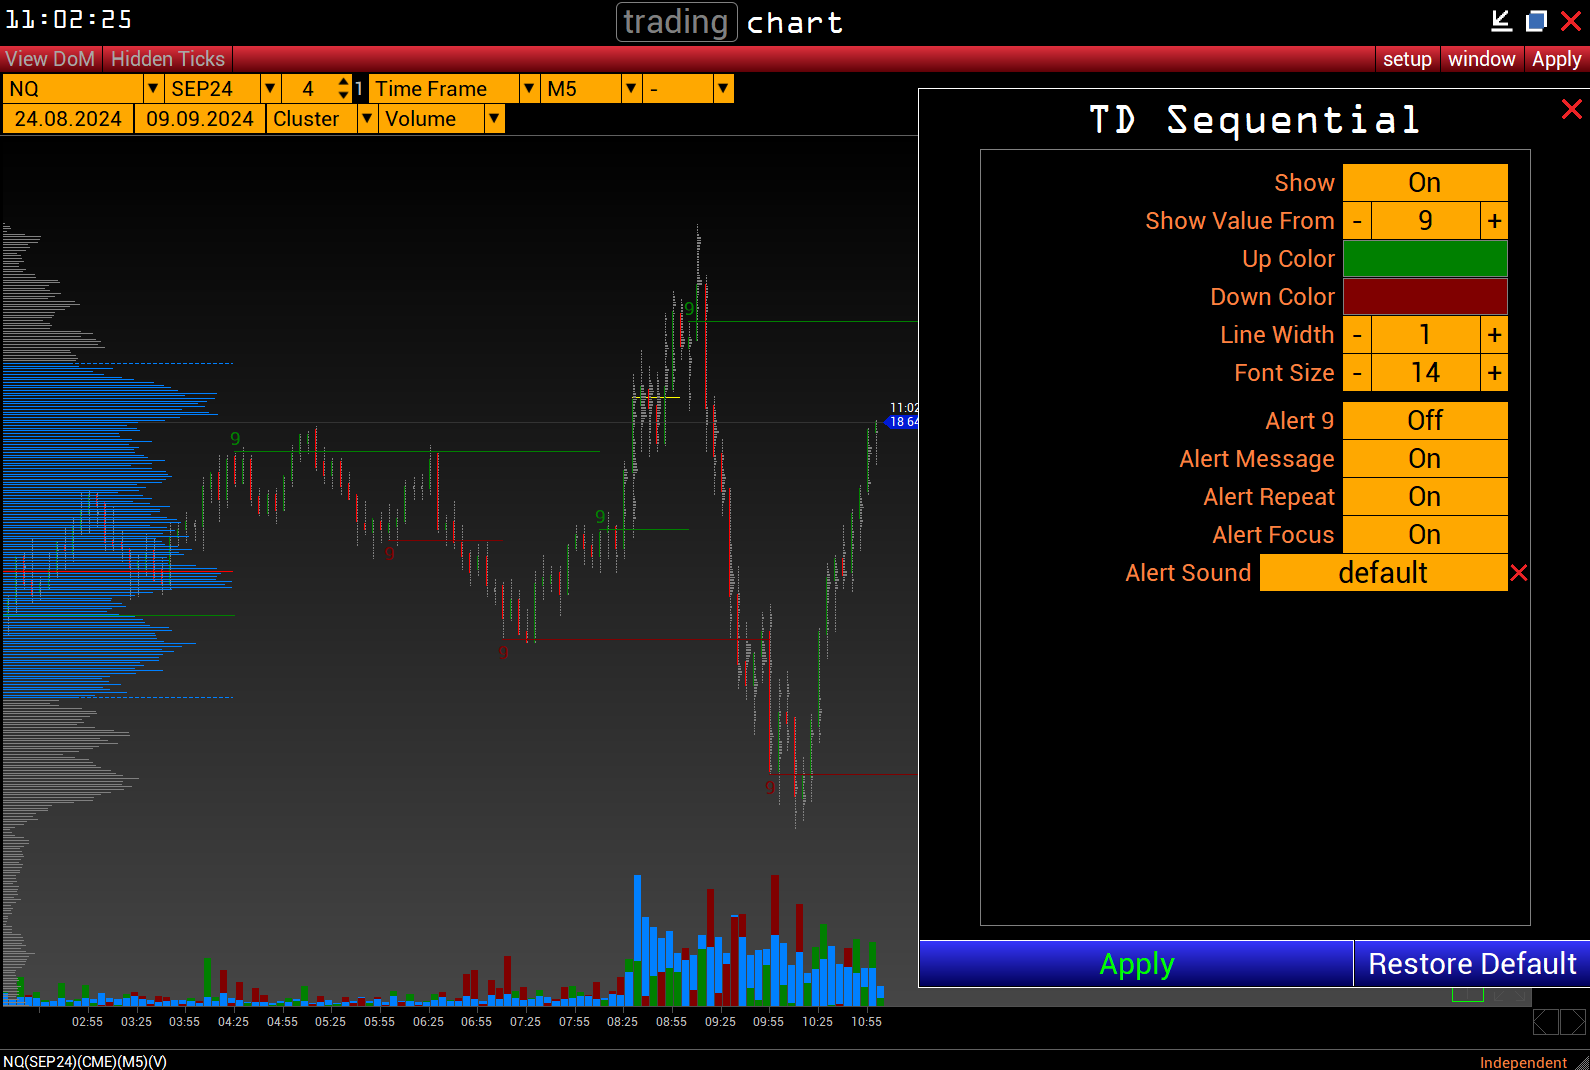
Task: Decrease Font Size with minus button
Action: click(1357, 373)
